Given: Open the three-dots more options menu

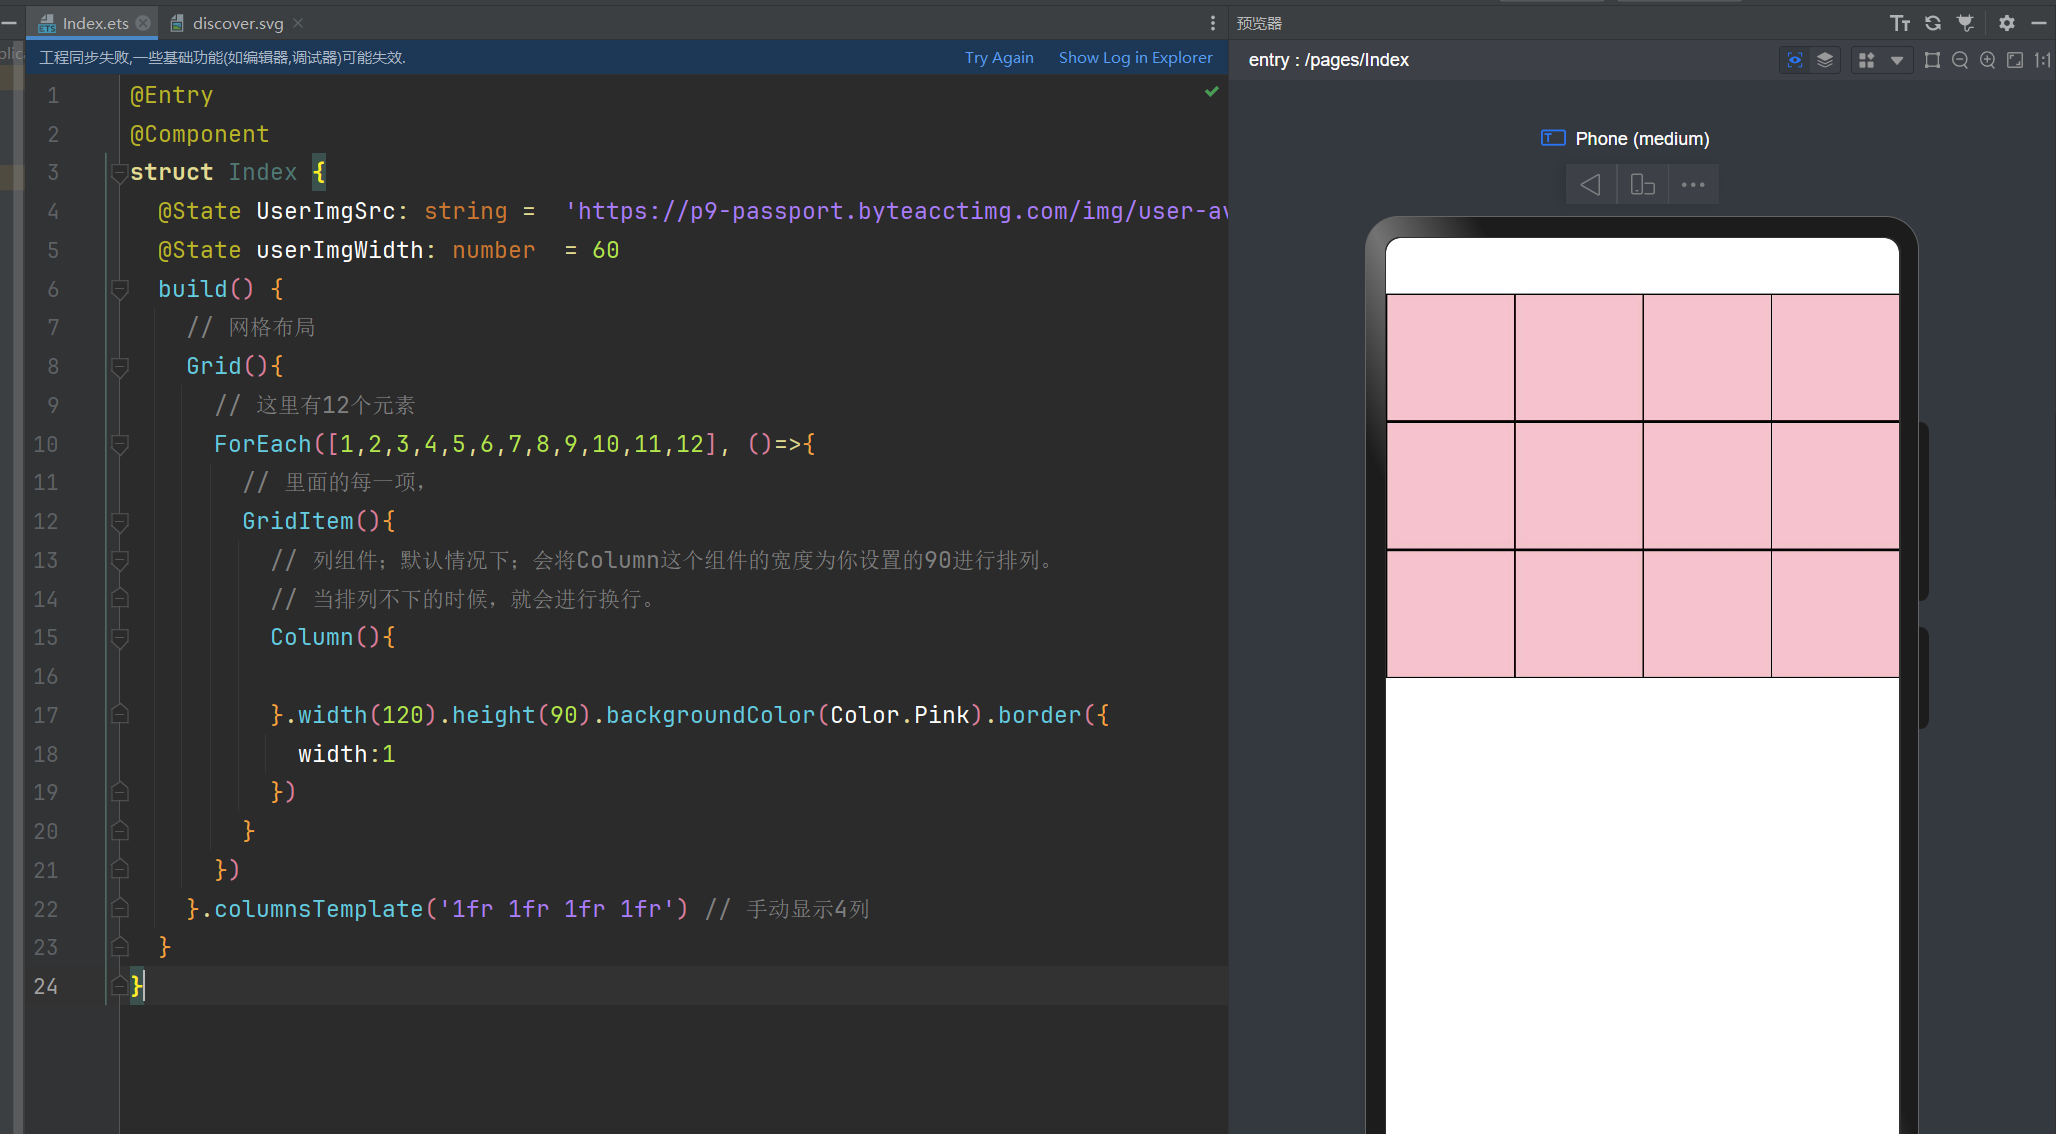Looking at the screenshot, I should 1693,185.
